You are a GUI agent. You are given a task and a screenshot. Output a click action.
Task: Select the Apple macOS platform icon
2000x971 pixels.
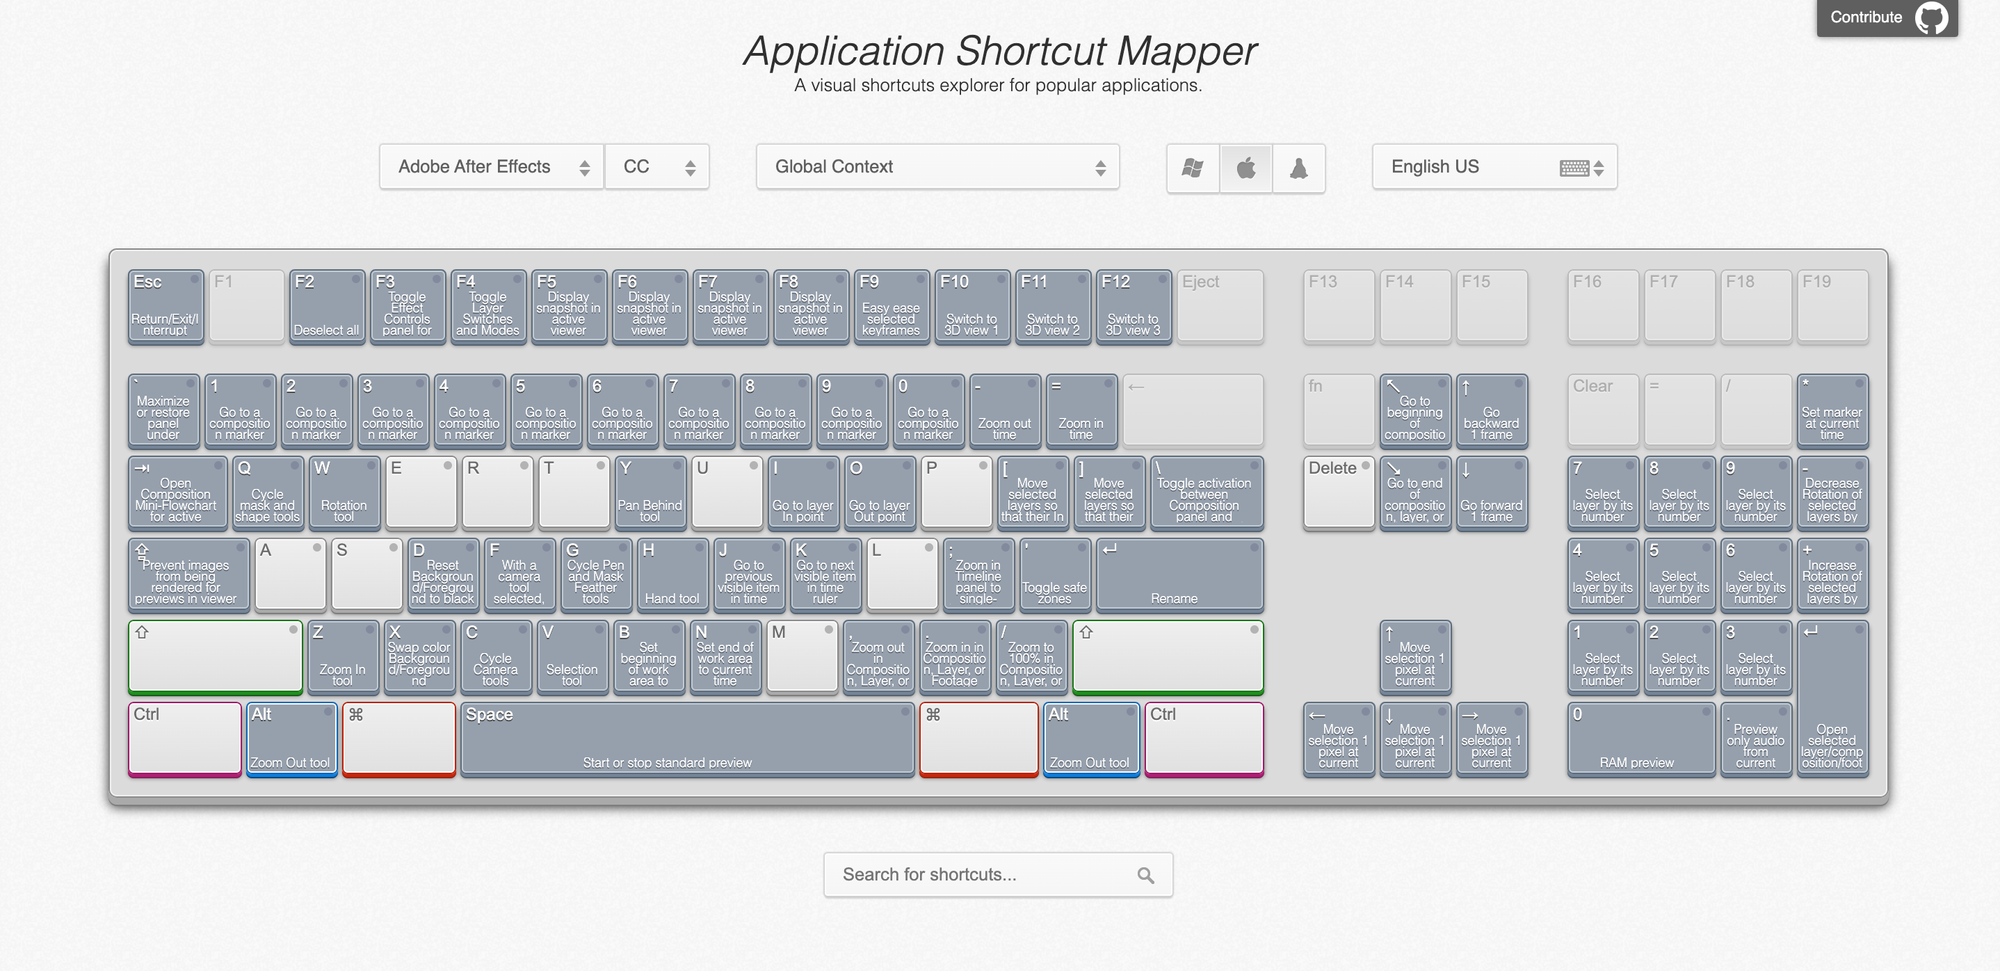pyautogui.click(x=1246, y=168)
